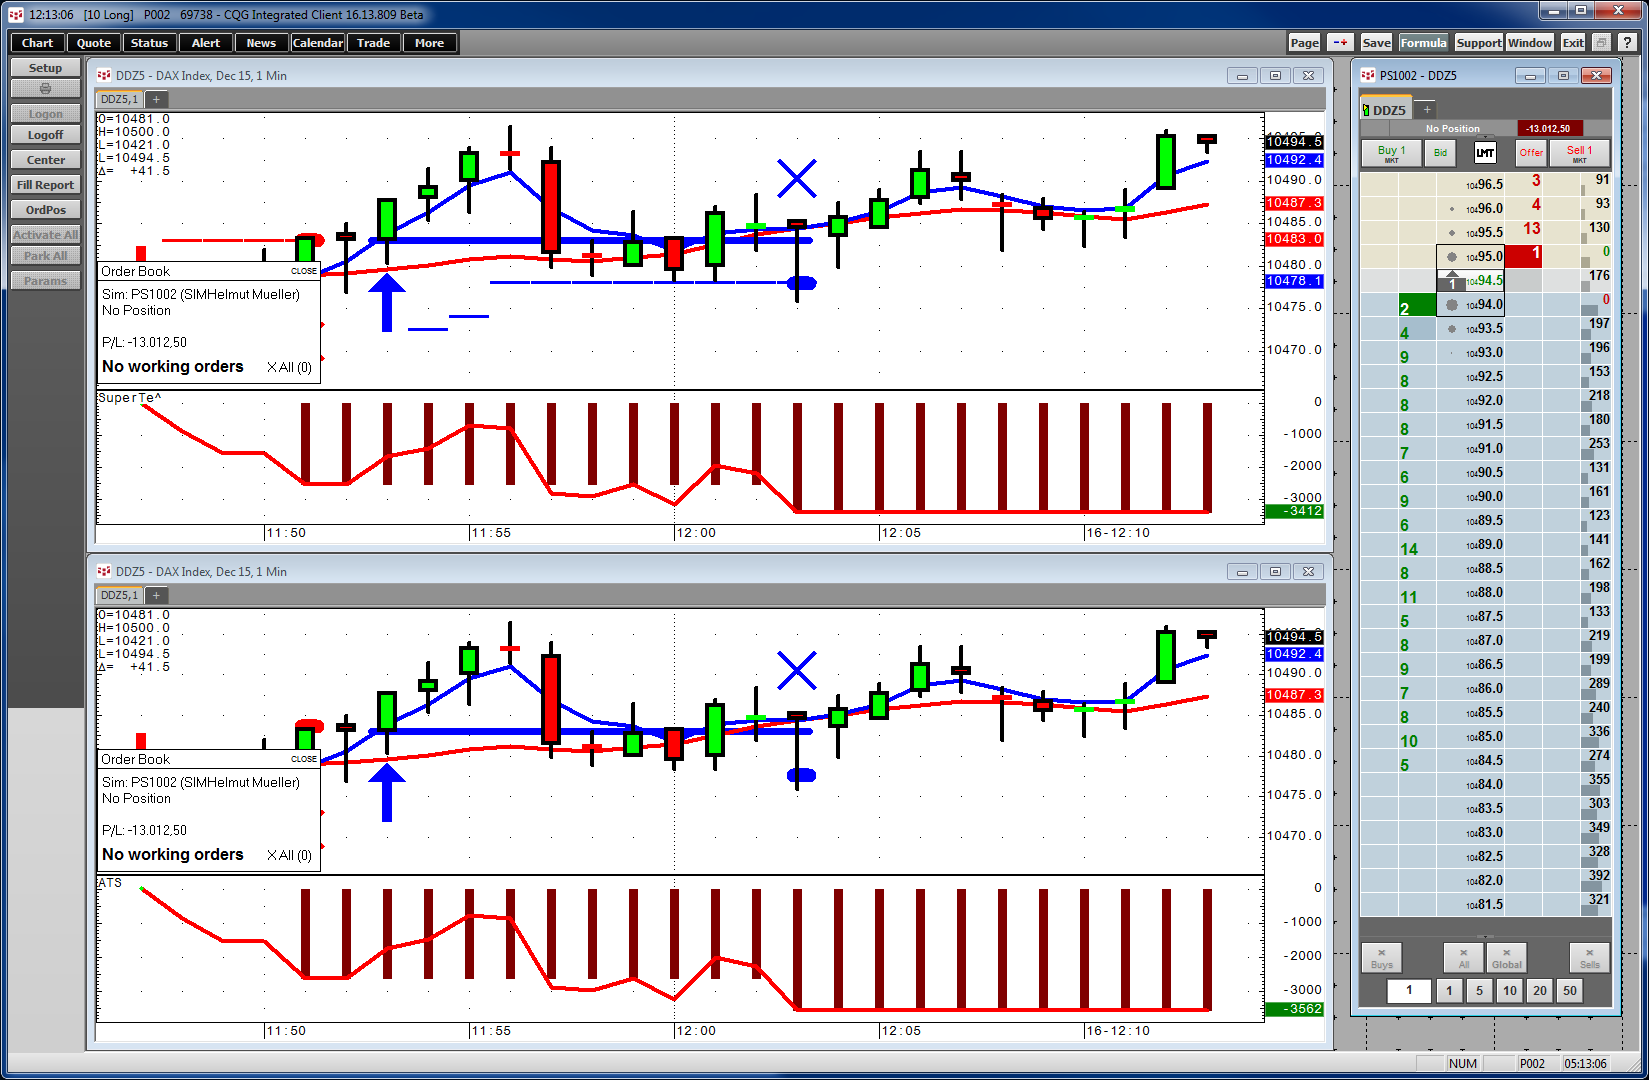Viewport: 1649px width, 1080px height.
Task: Open the Status menu button
Action: pos(150,43)
